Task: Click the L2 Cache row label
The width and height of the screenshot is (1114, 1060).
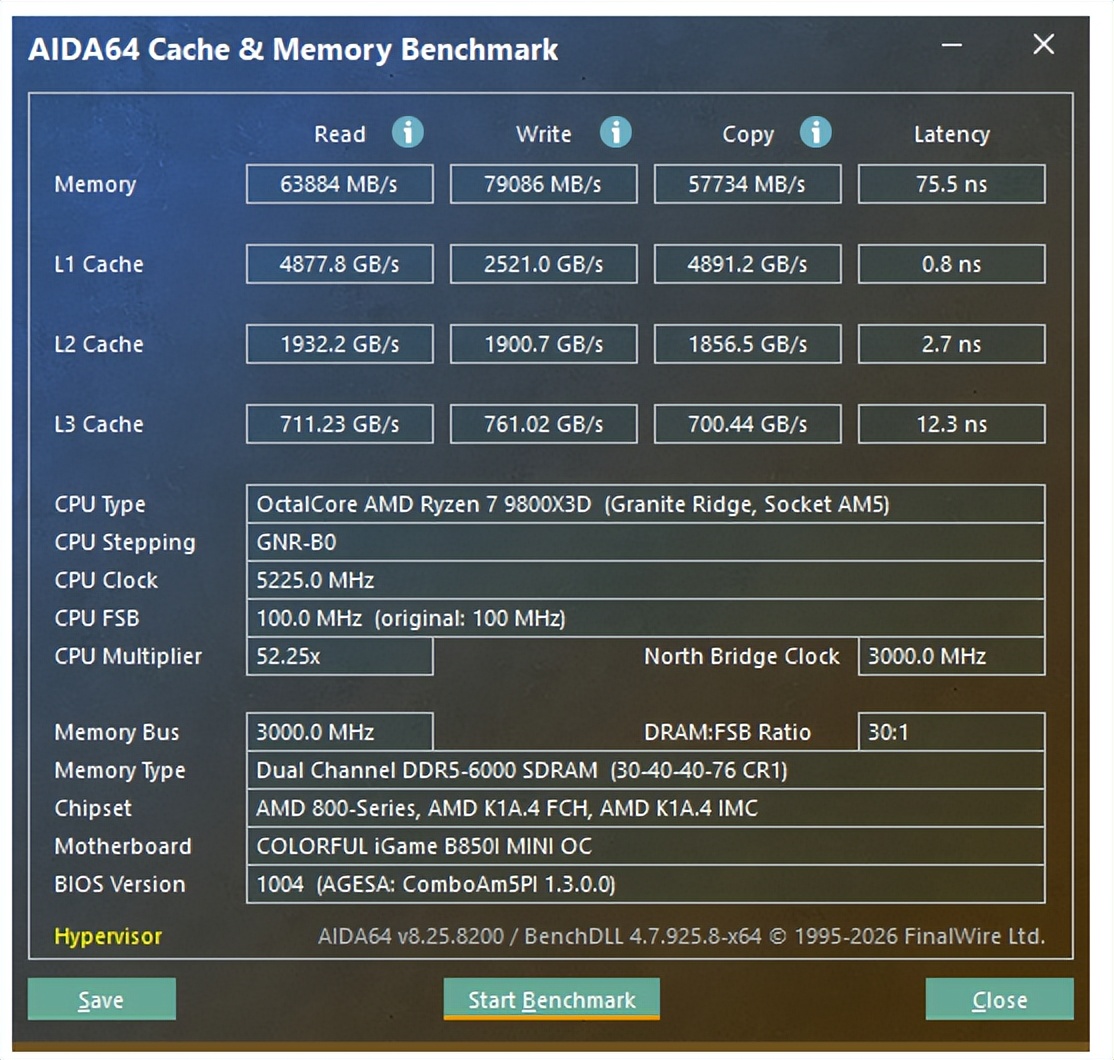Action: click(99, 344)
